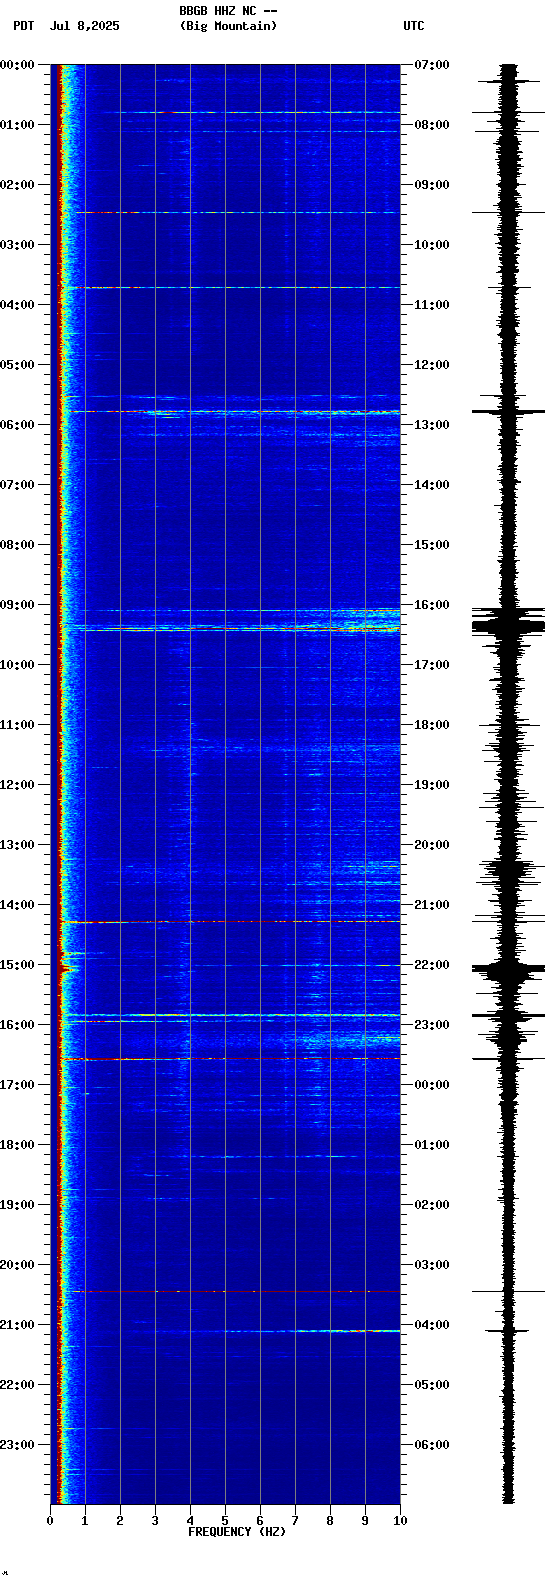Click the '9' frequency axis tick label
This screenshot has width=552, height=1584.
pyautogui.click(x=365, y=1521)
